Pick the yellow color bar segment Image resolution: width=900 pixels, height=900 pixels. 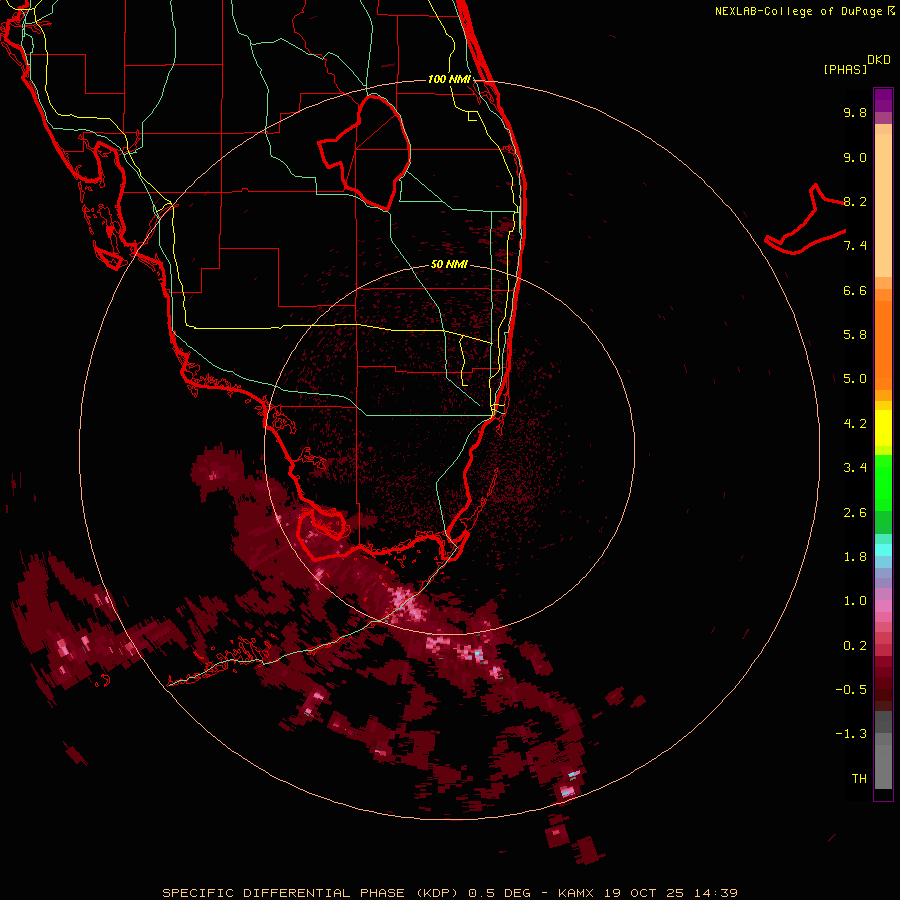(x=883, y=428)
